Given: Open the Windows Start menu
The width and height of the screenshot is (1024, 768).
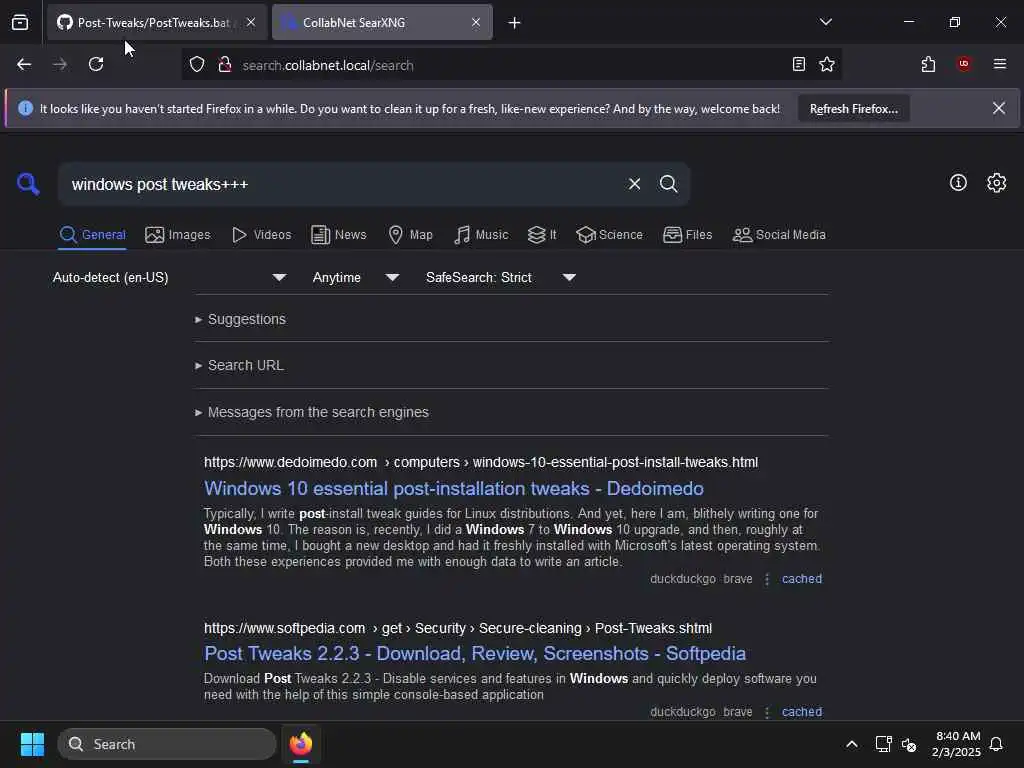Looking at the screenshot, I should point(32,744).
